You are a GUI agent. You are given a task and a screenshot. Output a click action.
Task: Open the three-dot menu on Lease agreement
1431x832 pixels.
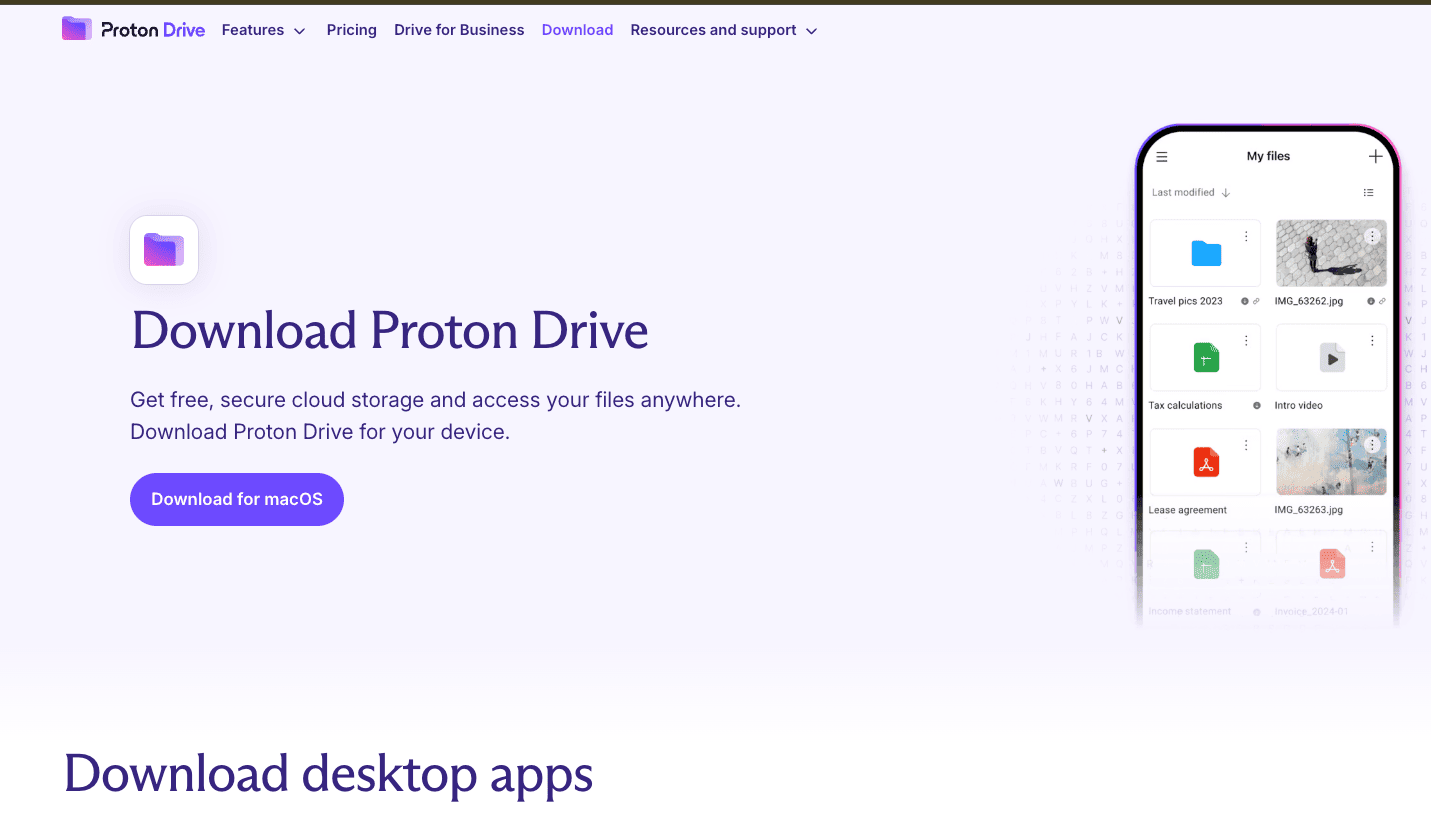pyautogui.click(x=1246, y=444)
